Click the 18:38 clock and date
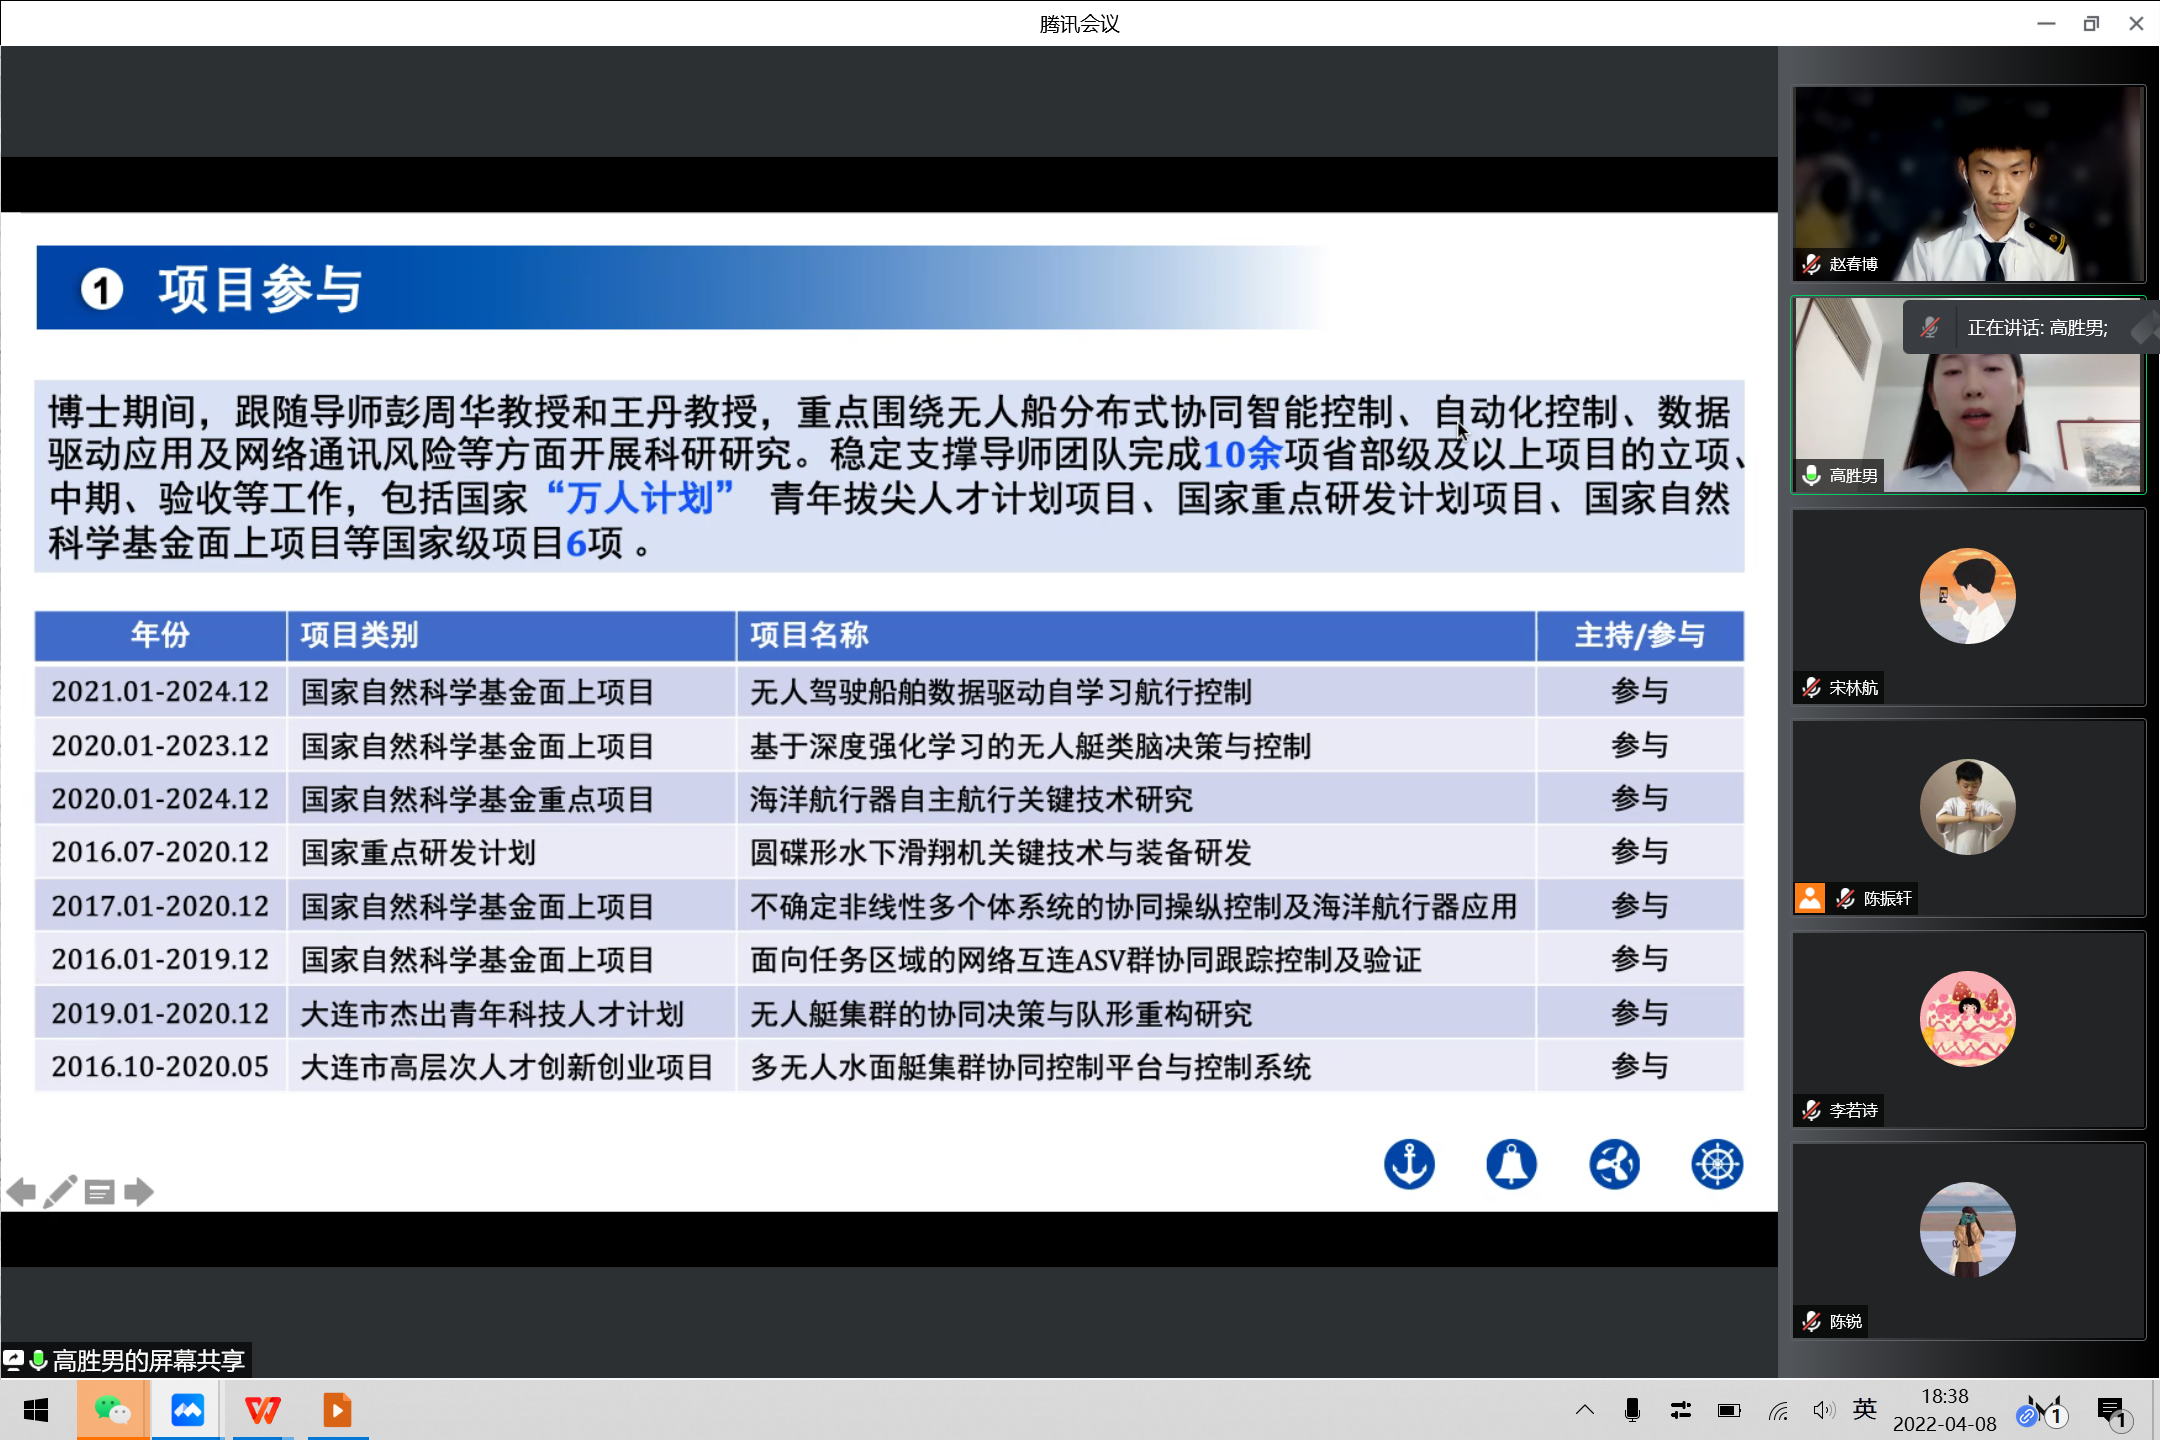Image resolution: width=2160 pixels, height=1440 pixels. (1944, 1410)
